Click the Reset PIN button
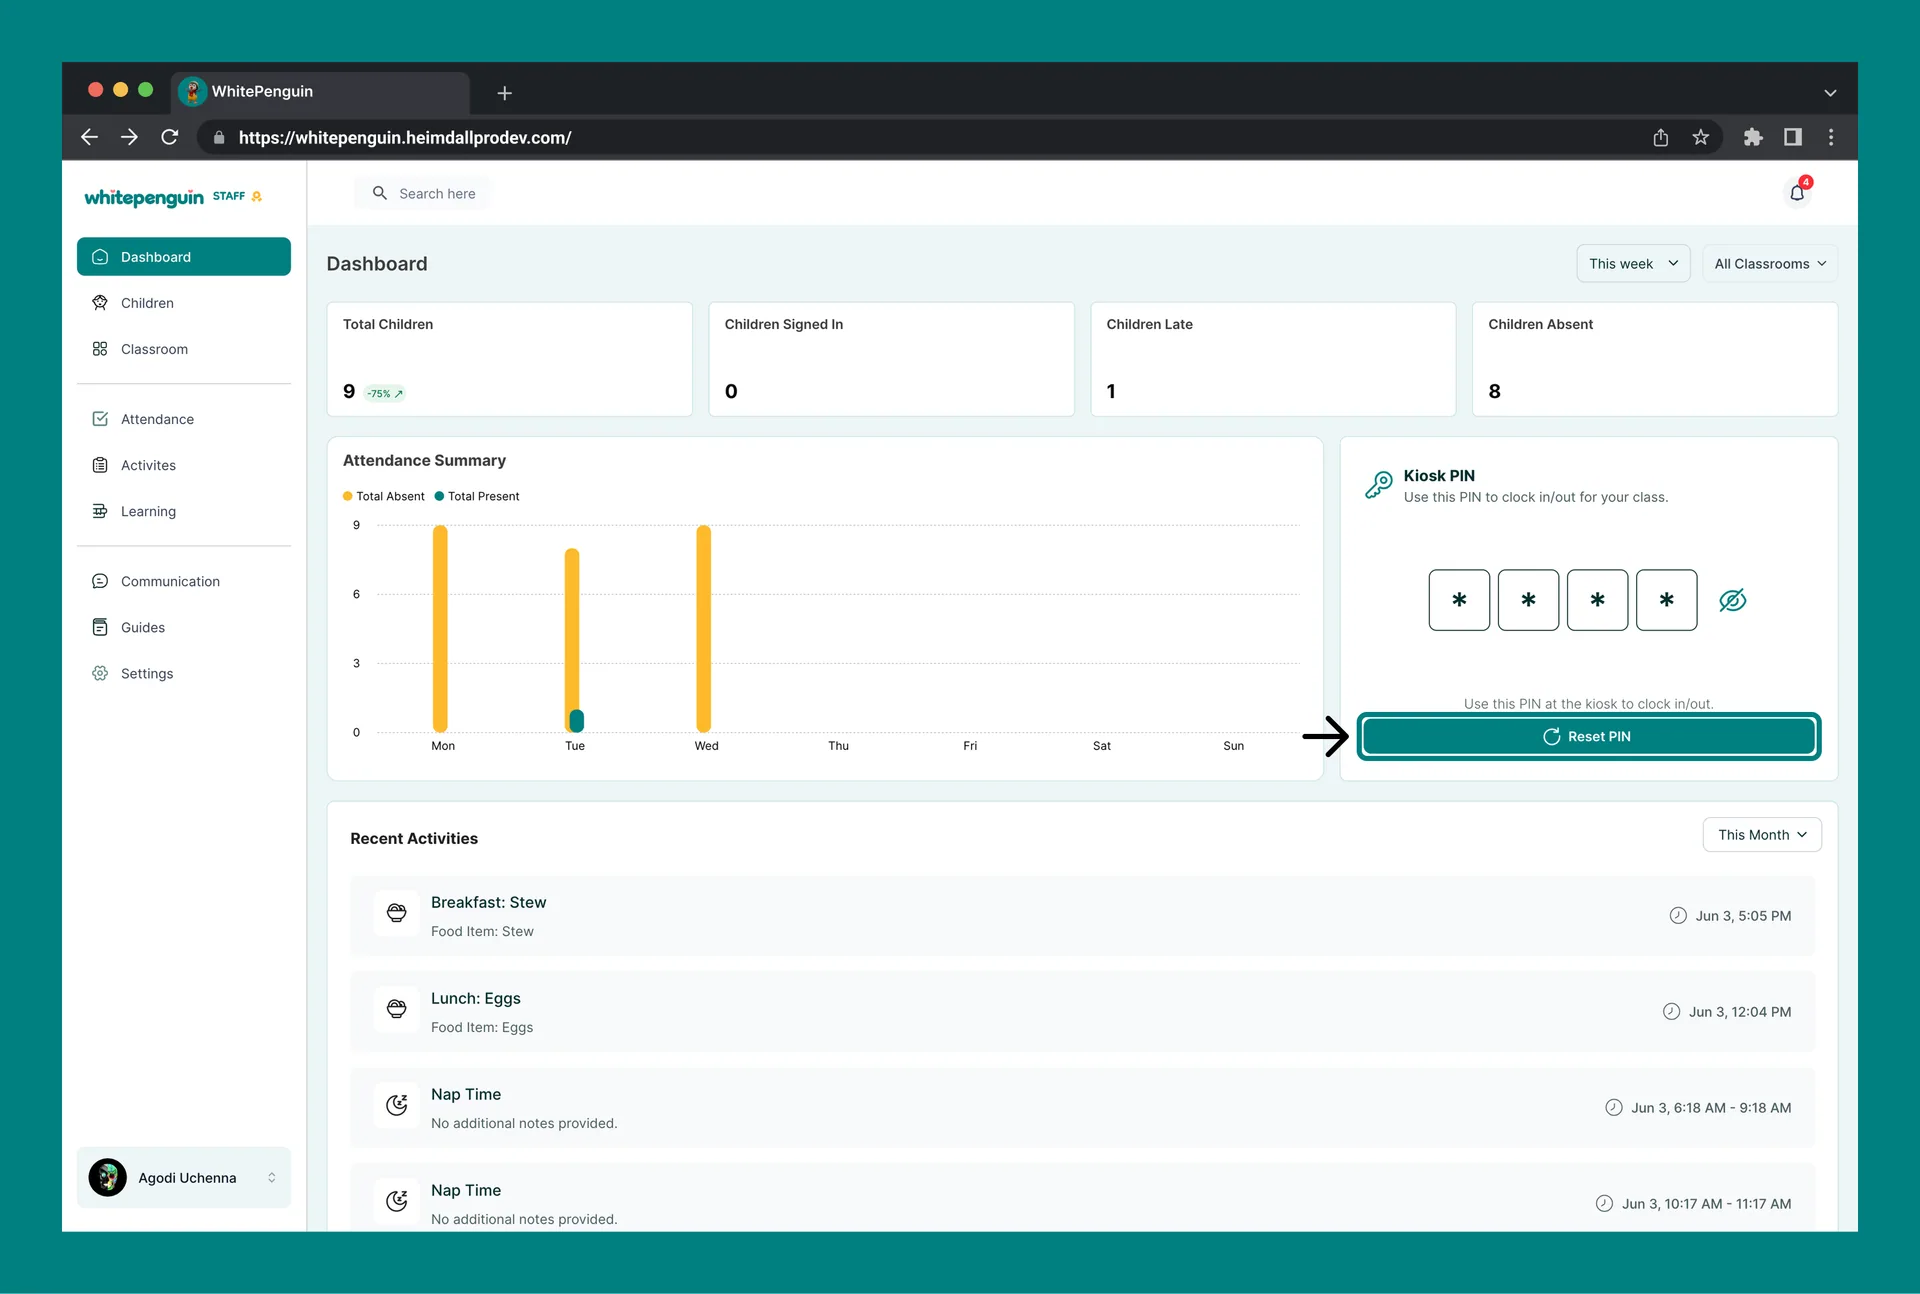Viewport: 1920px width, 1294px height. click(1589, 736)
